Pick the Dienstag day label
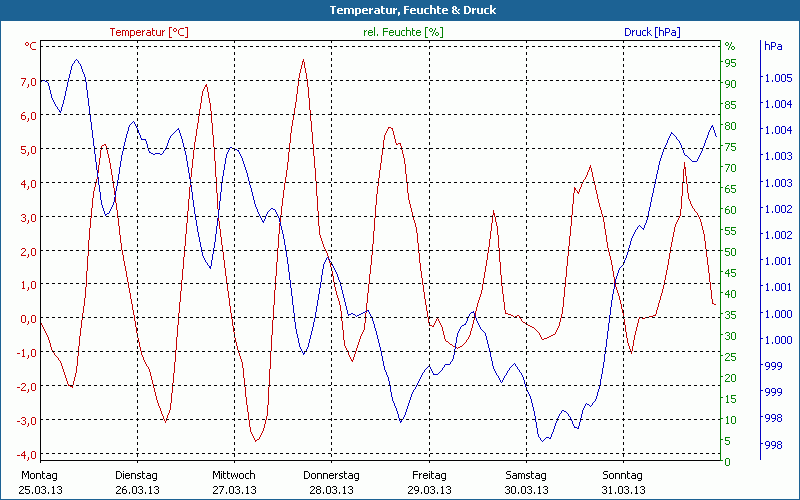 [136, 475]
